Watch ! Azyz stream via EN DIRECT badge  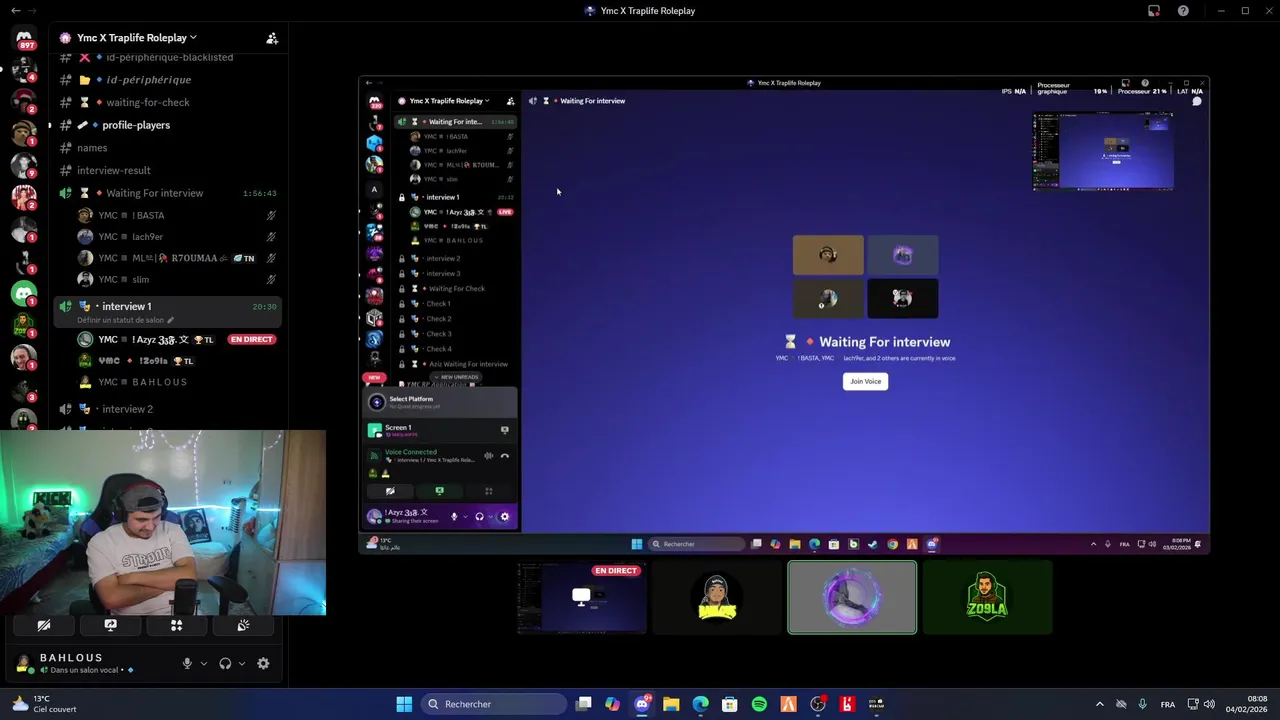point(251,339)
